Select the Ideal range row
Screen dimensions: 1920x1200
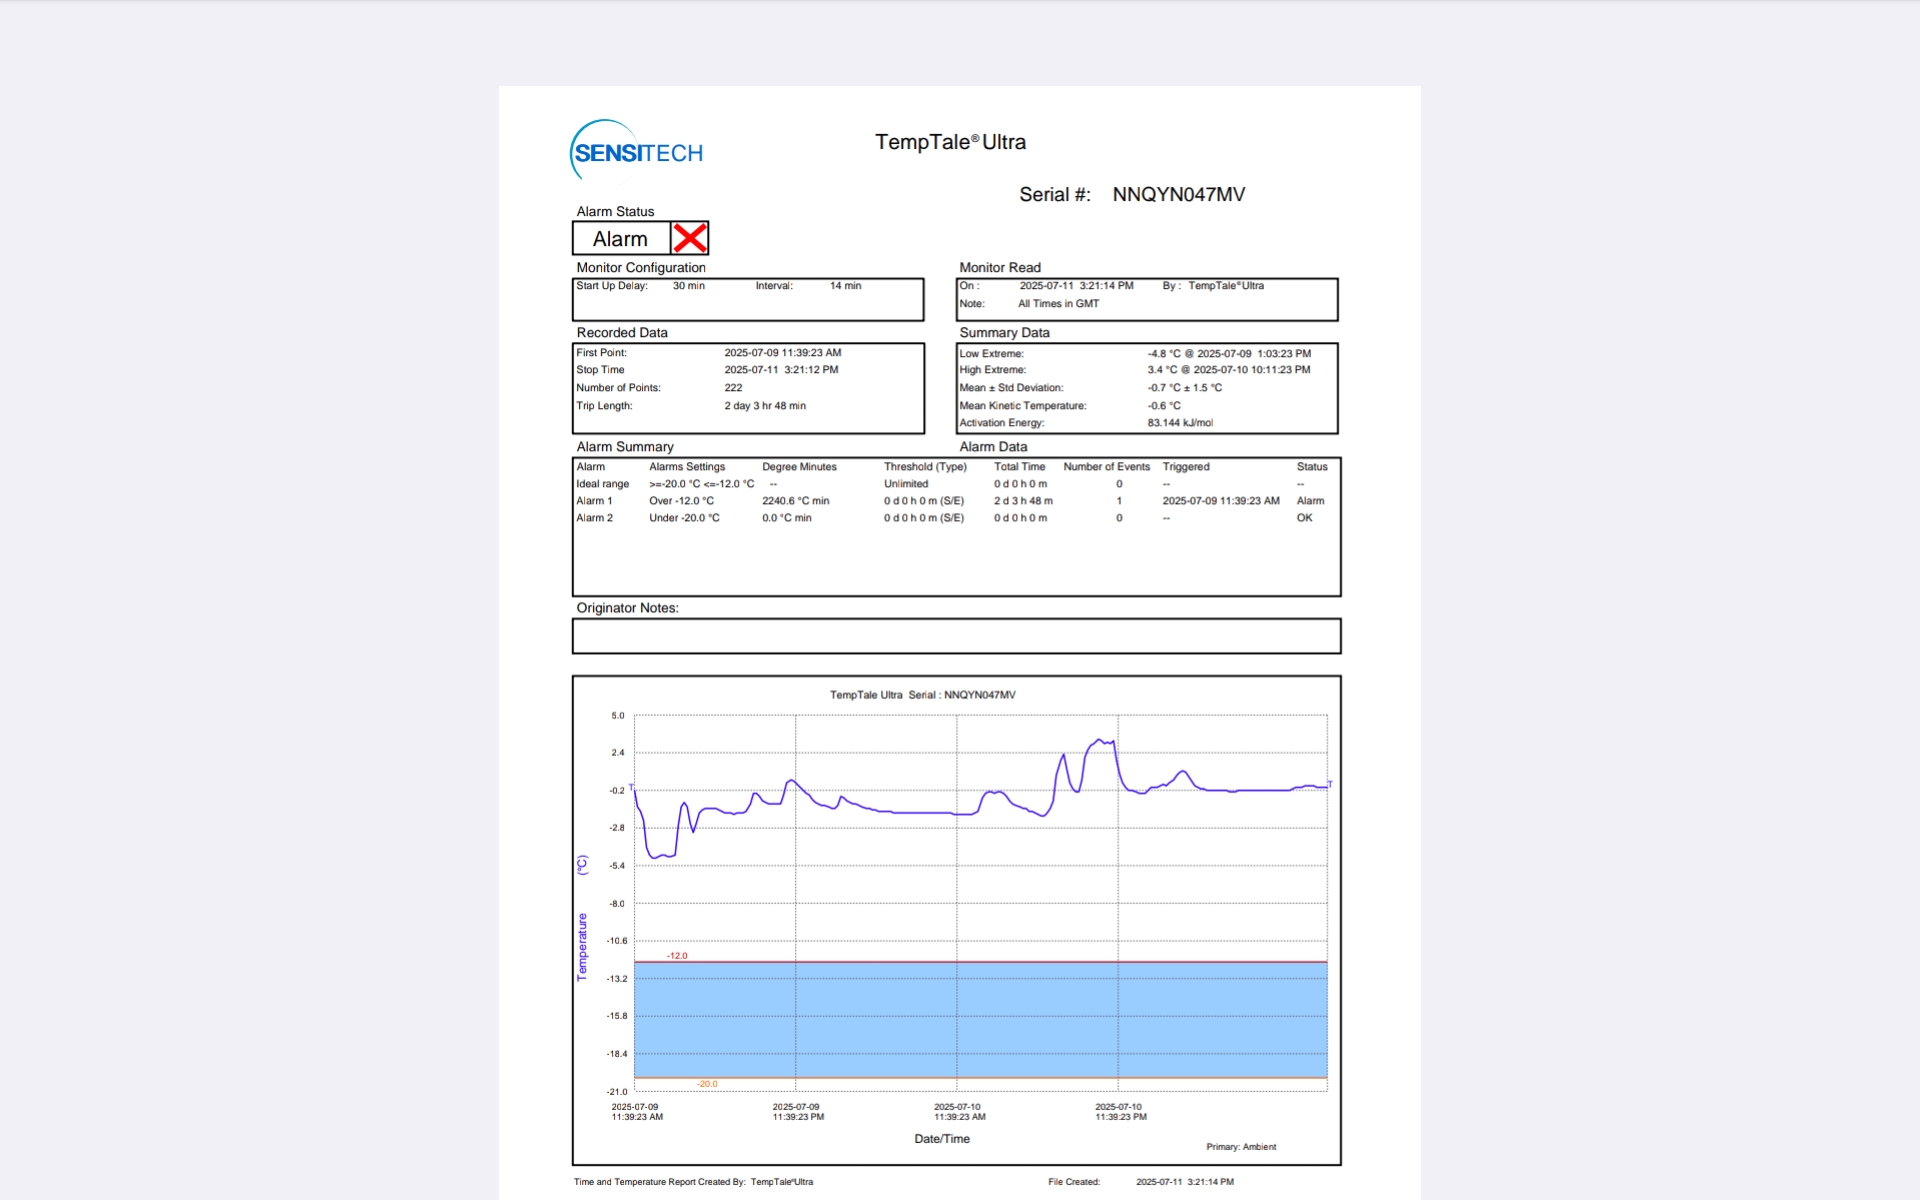602,484
